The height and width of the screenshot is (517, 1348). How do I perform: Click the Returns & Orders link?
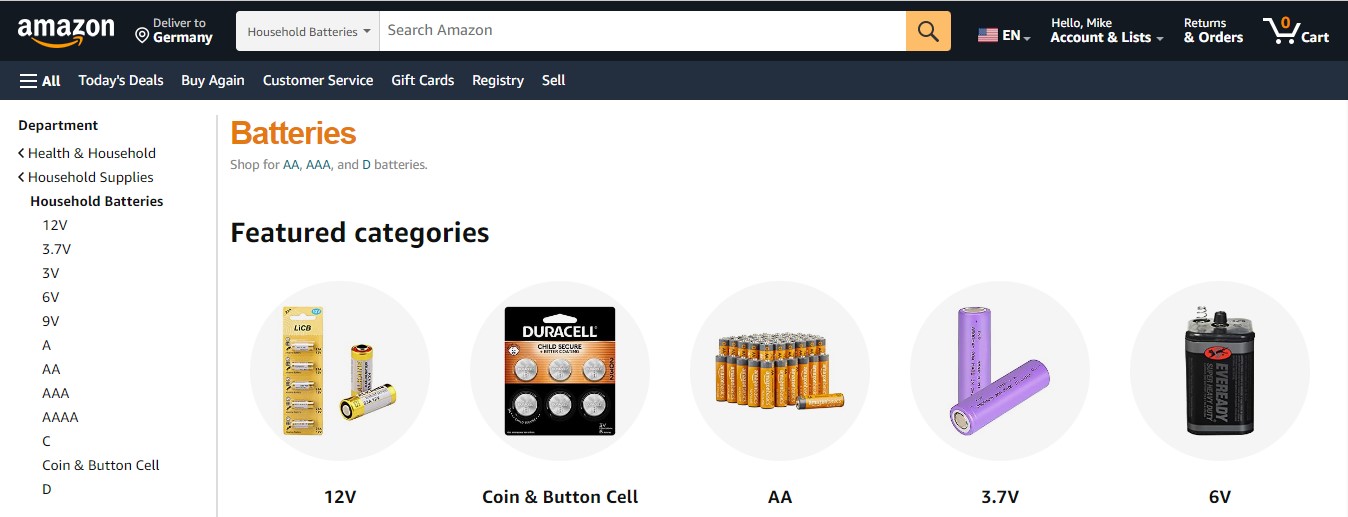click(x=1213, y=31)
